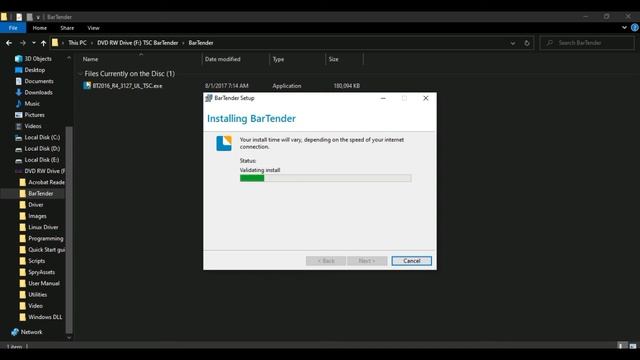Open the Scripts folder in the tree
This screenshot has width=640, height=360.
(36, 261)
